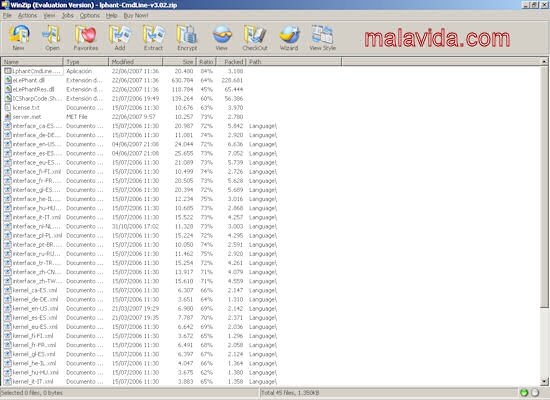550x400 pixels.
Task: Click the vertical scrollbar thumb
Action: click(x=544, y=187)
